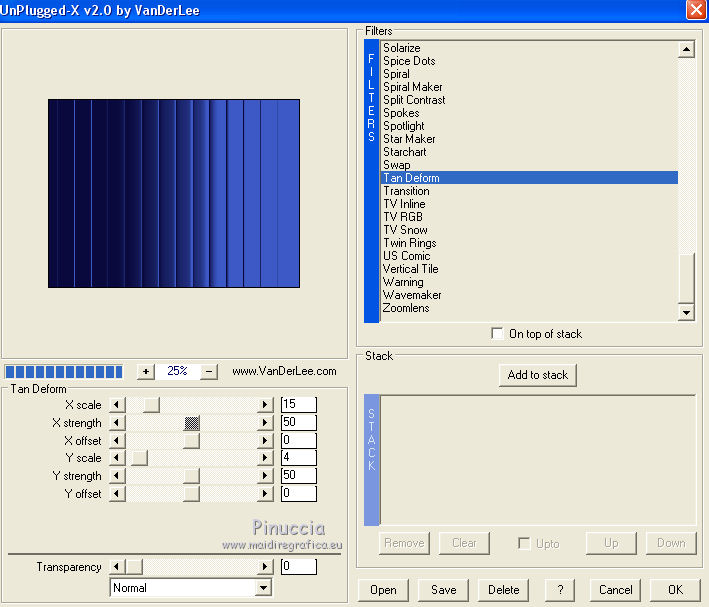709x607 pixels.
Task: Click right arrow of X scale slider
Action: tap(265, 405)
